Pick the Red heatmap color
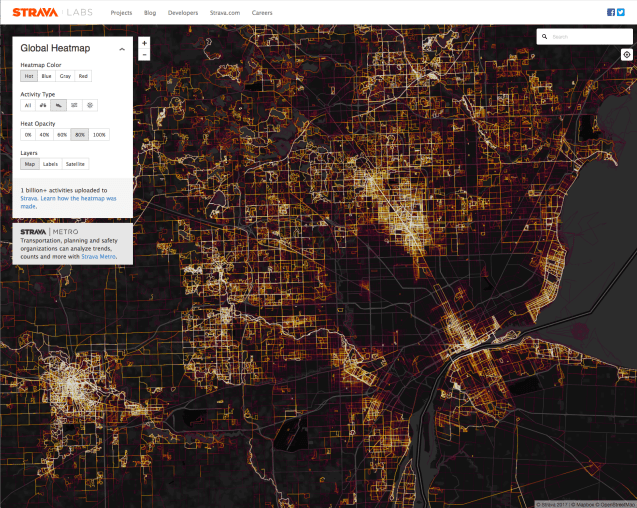 [x=83, y=76]
